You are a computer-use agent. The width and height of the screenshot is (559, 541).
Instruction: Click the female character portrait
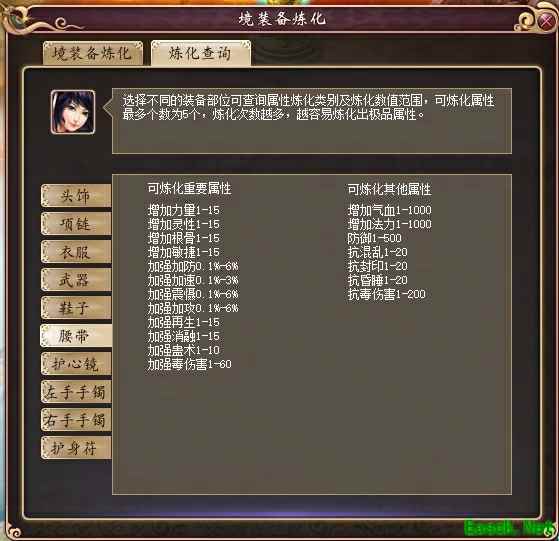coord(73,112)
